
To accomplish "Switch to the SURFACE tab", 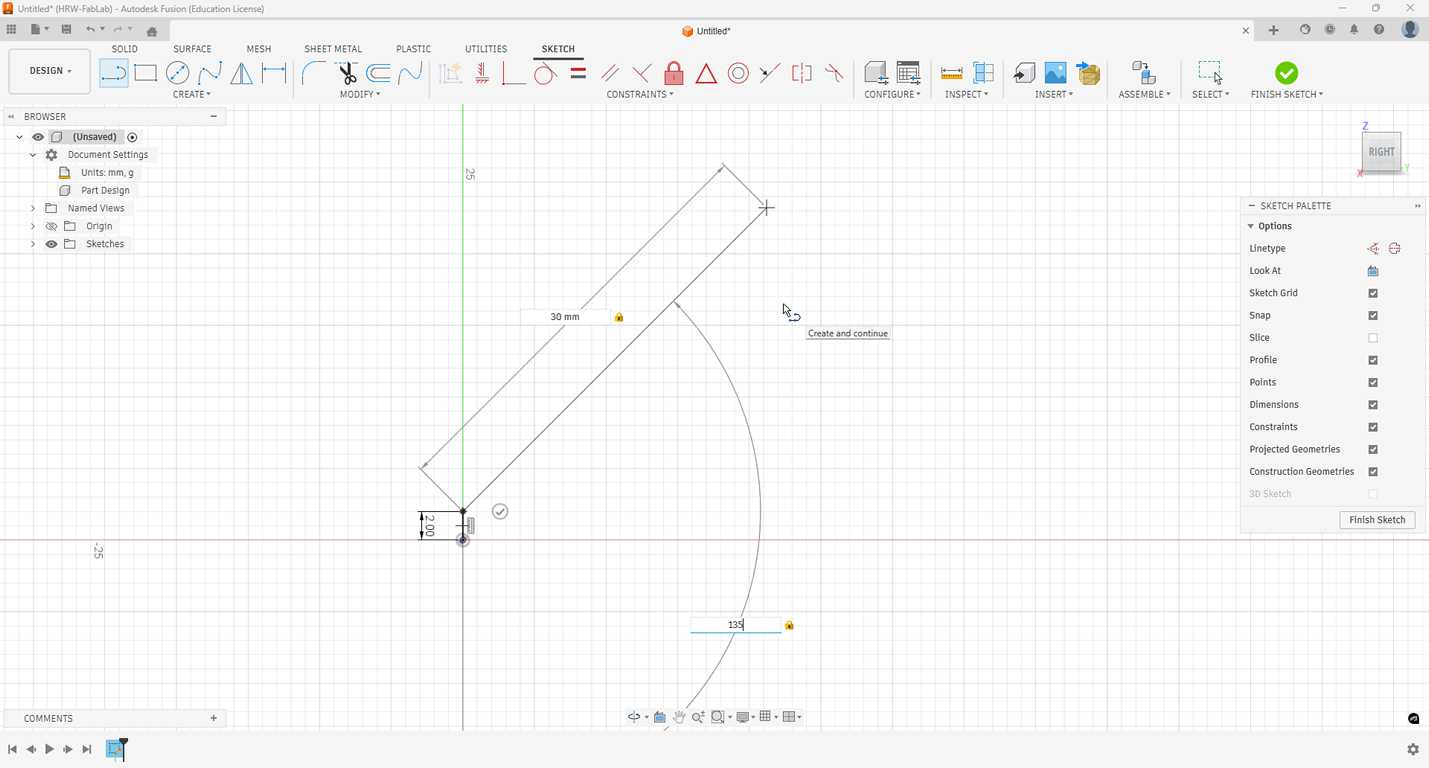I will tap(192, 49).
